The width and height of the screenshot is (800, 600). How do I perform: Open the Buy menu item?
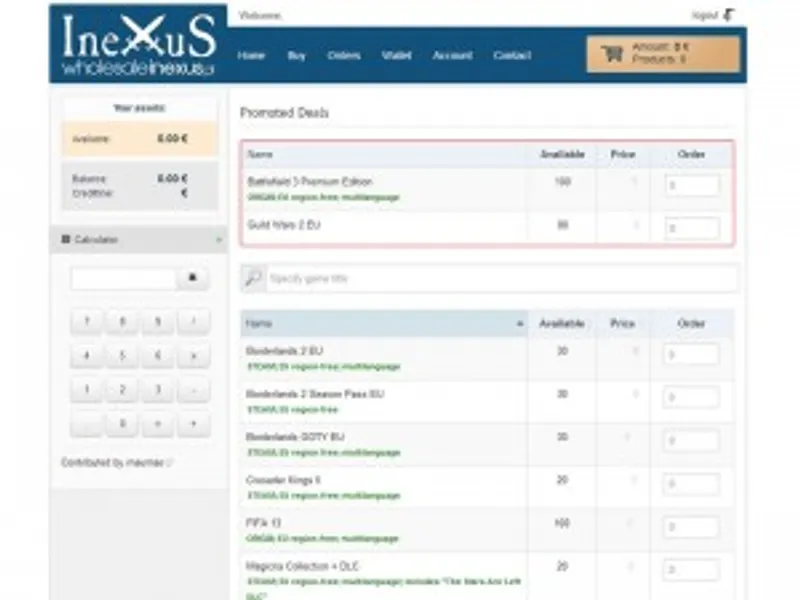296,56
